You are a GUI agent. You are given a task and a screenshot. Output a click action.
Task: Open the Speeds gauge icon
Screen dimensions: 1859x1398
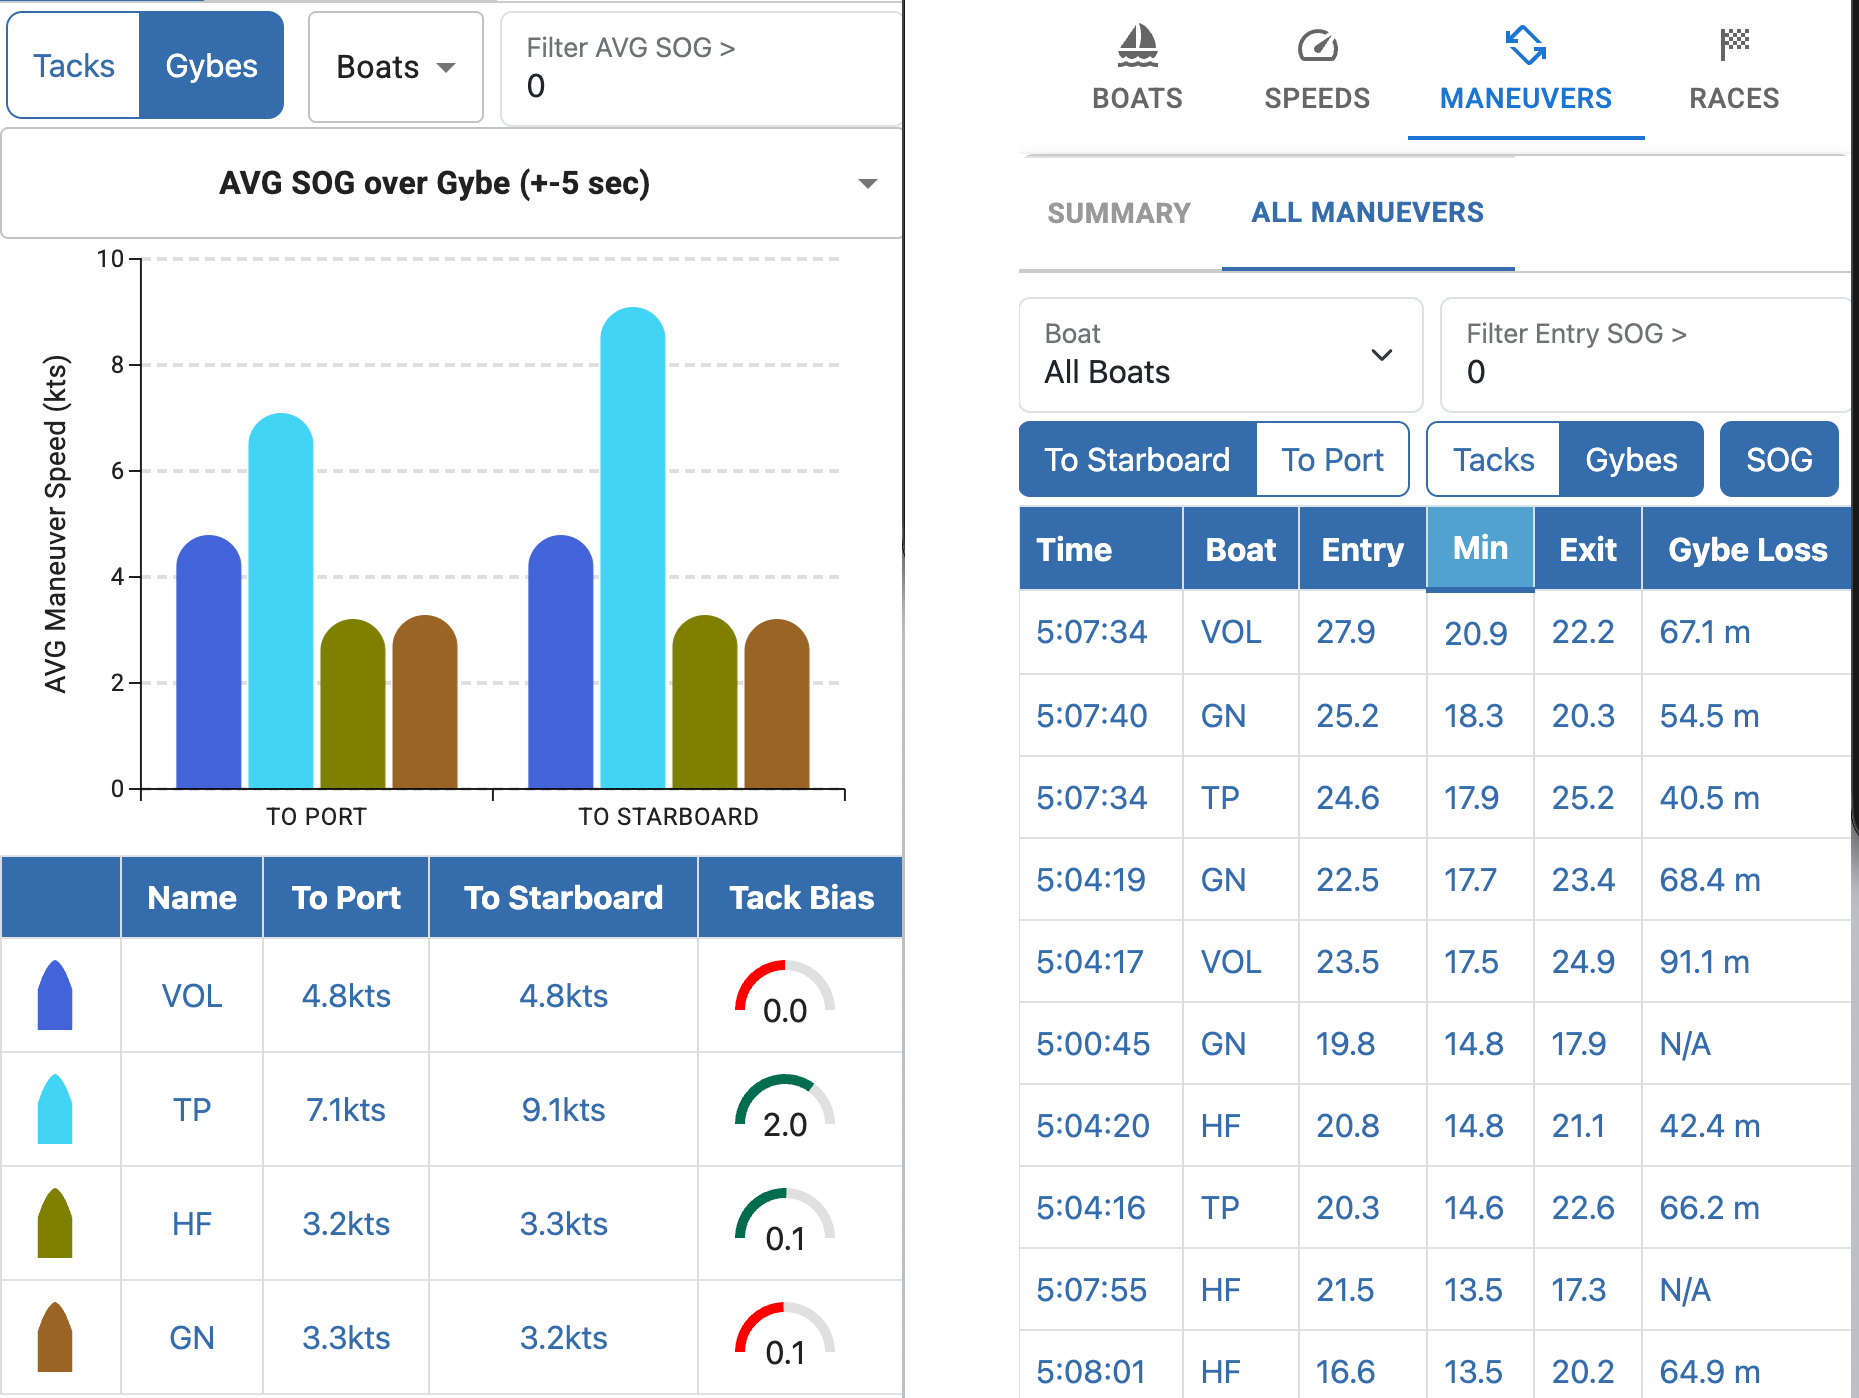click(1317, 46)
